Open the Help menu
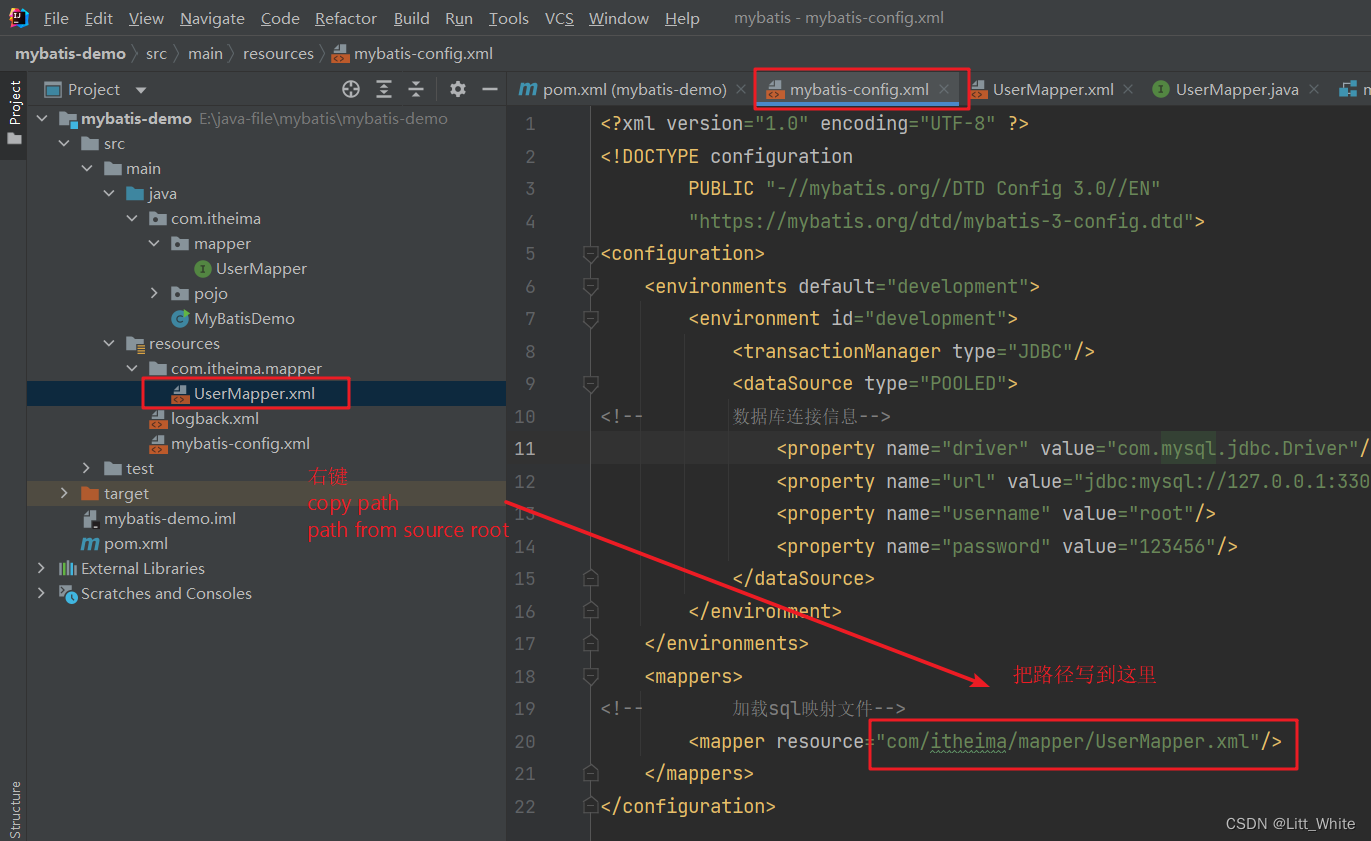1371x841 pixels. tap(682, 19)
